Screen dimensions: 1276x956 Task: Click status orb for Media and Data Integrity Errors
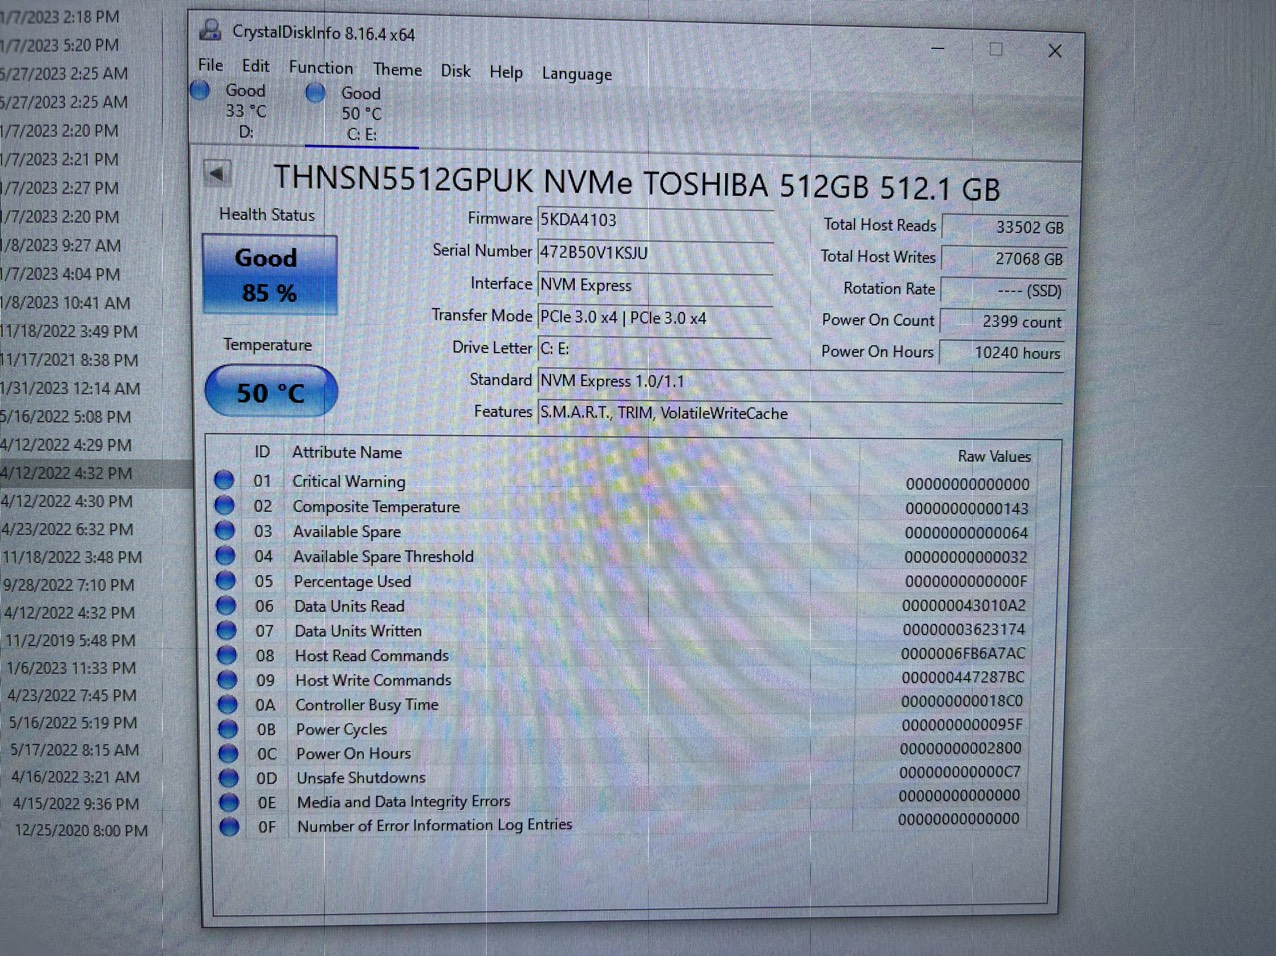pos(229,802)
